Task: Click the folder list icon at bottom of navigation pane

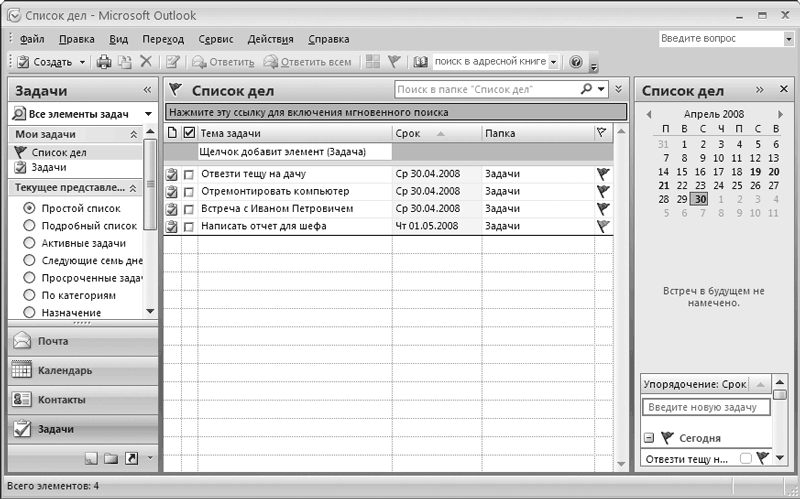Action: pyautogui.click(x=110, y=458)
